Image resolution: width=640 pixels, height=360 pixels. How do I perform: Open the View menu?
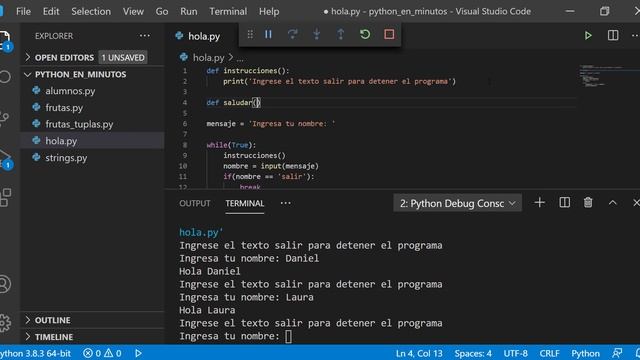[133, 11]
